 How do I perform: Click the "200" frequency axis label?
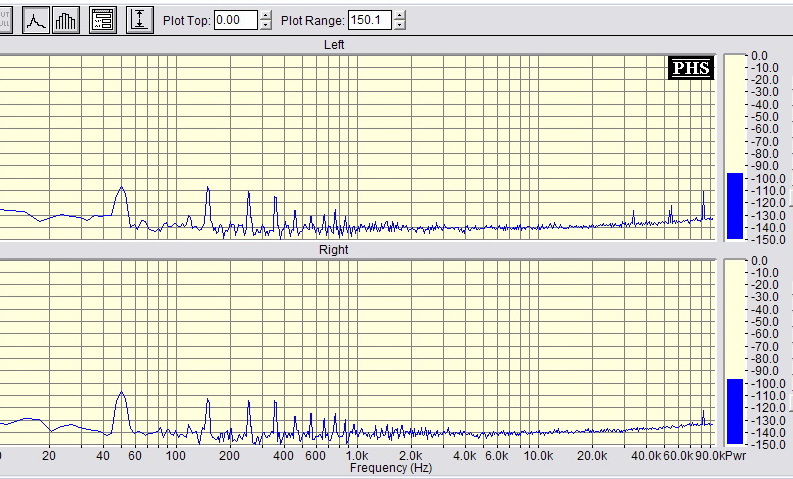coord(229,456)
